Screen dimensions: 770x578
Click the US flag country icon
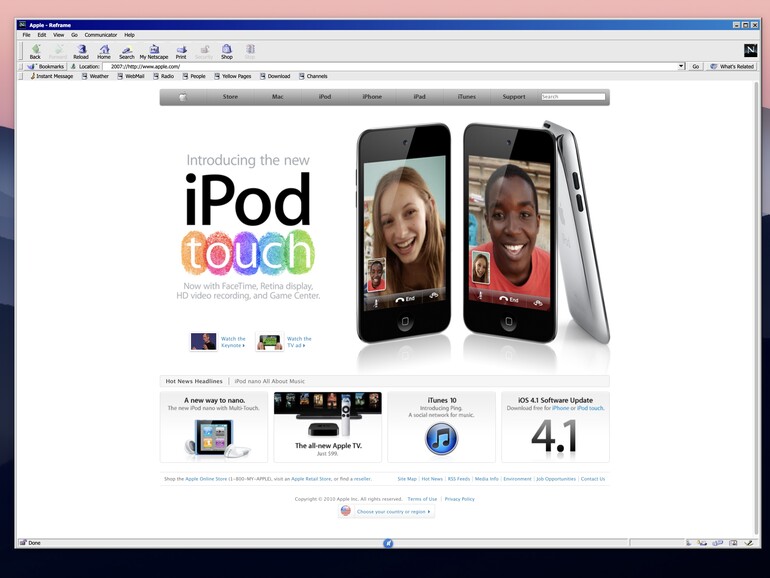[x=346, y=511]
